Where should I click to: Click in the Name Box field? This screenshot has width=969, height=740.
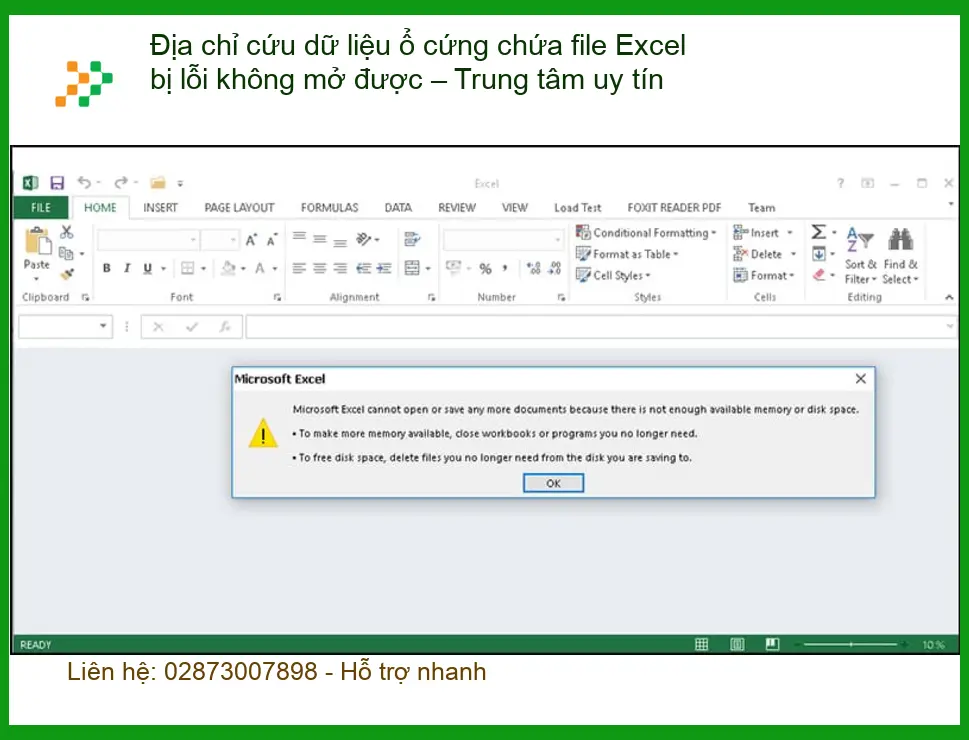pyautogui.click(x=66, y=326)
